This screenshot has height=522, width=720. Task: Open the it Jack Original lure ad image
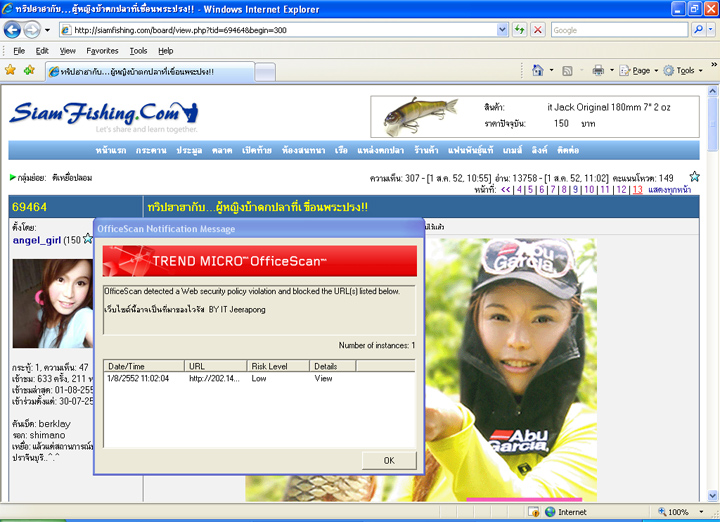click(x=421, y=117)
